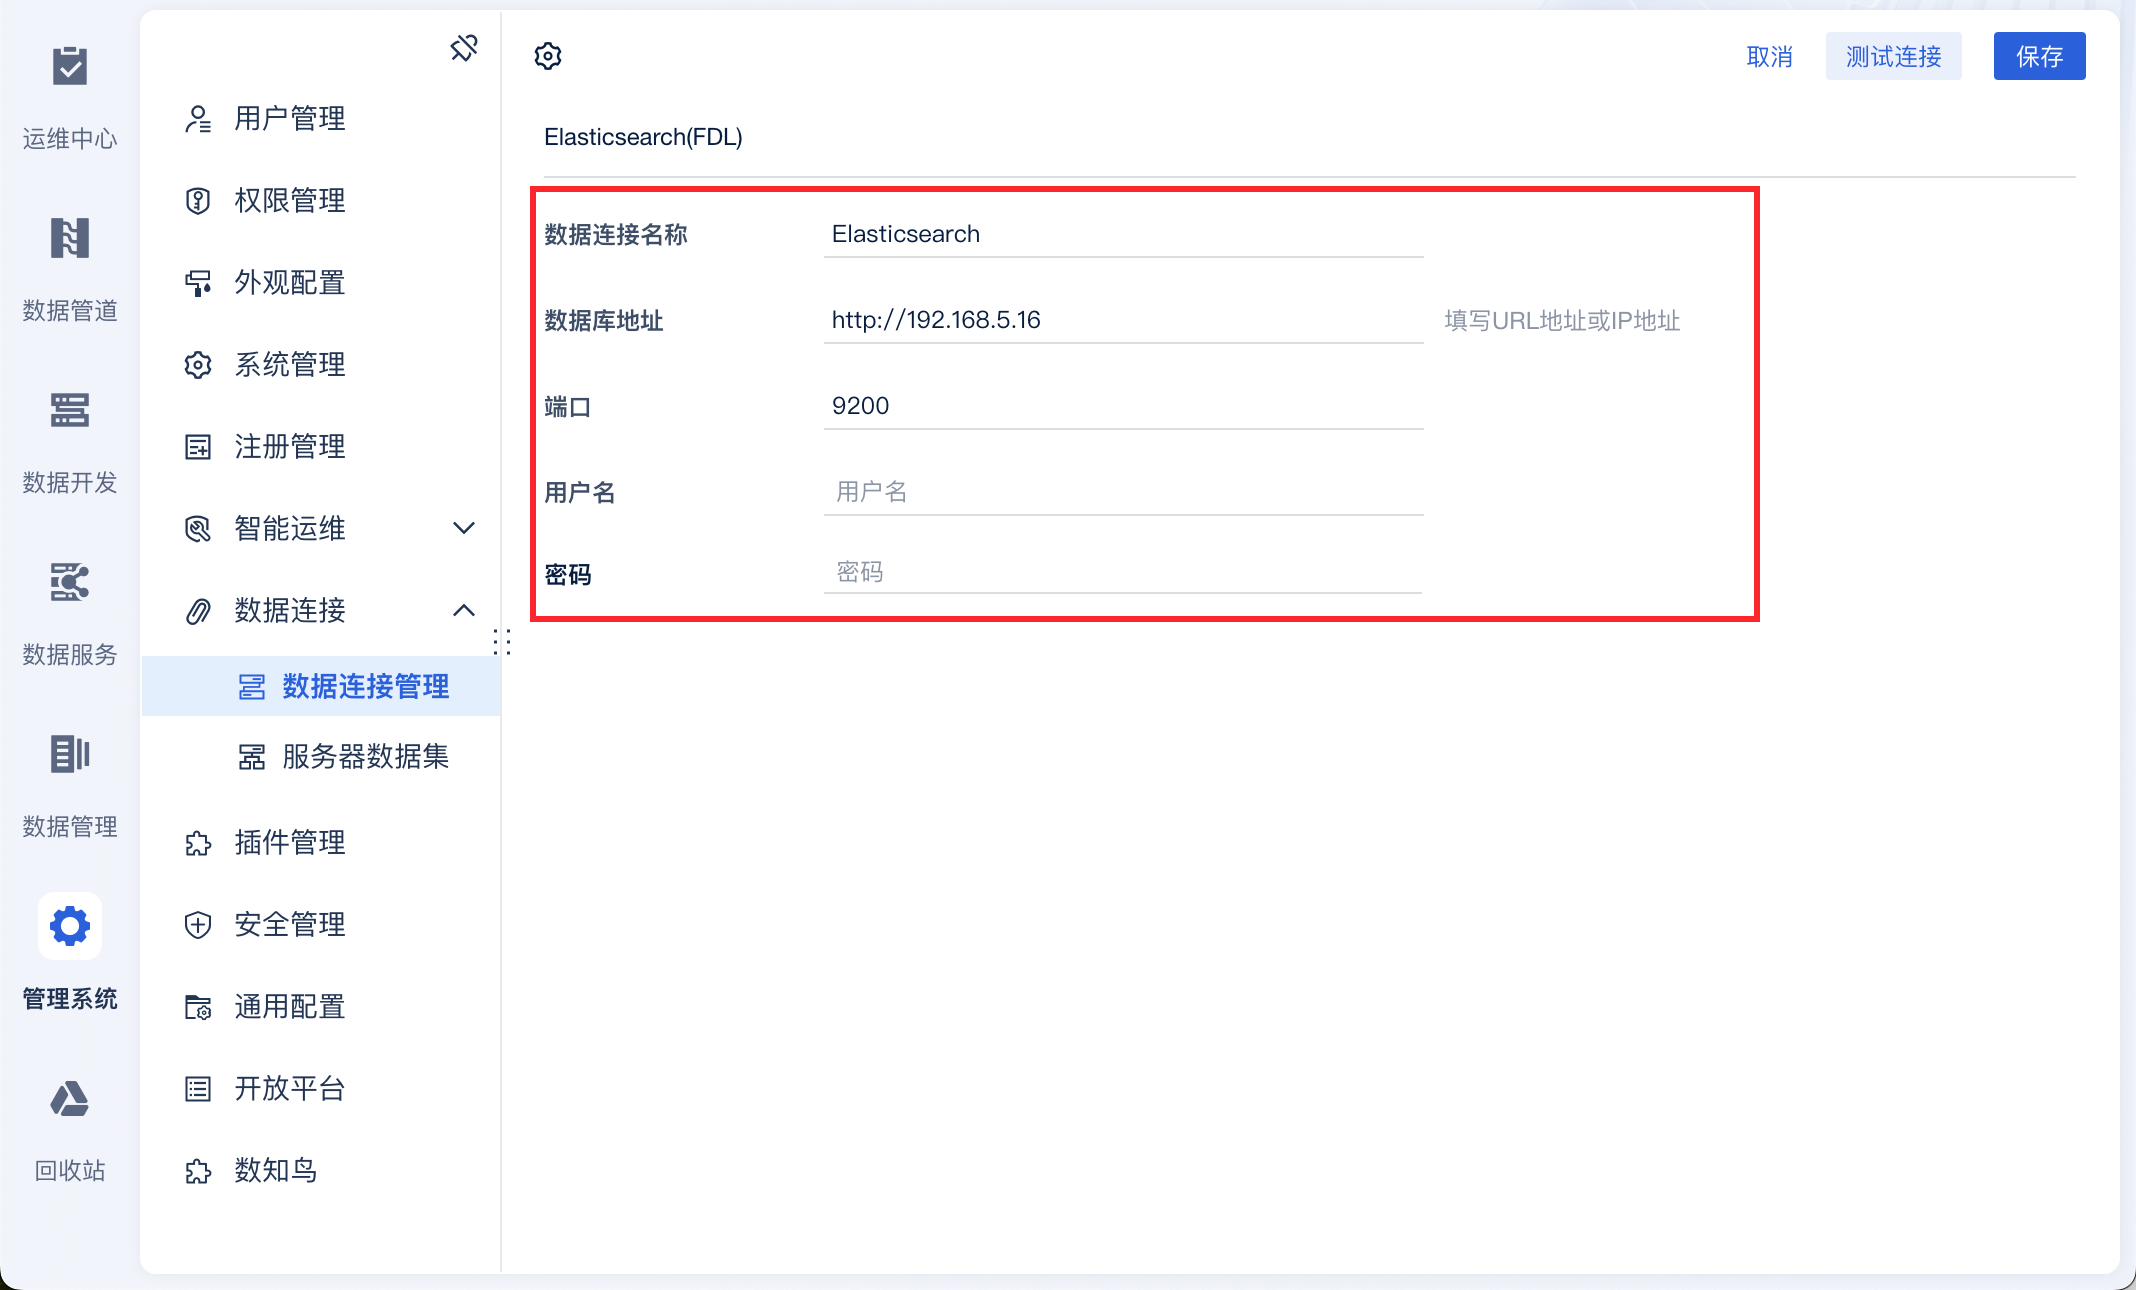This screenshot has width=2136, height=1290.
Task: Click the 安全管理 shield-plus icon
Action: pos(198,925)
